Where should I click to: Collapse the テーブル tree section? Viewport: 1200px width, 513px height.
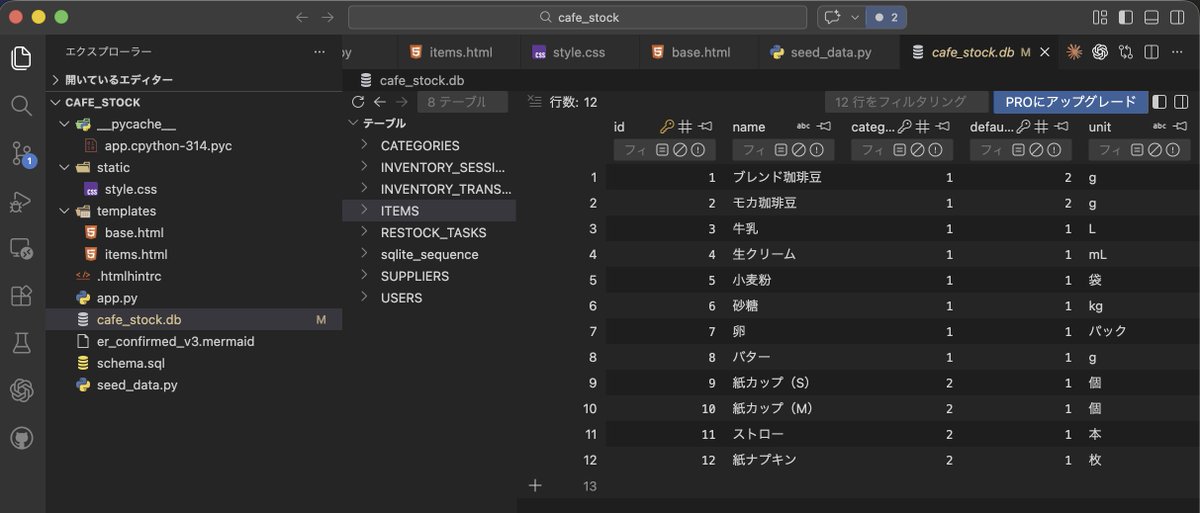[x=352, y=123]
